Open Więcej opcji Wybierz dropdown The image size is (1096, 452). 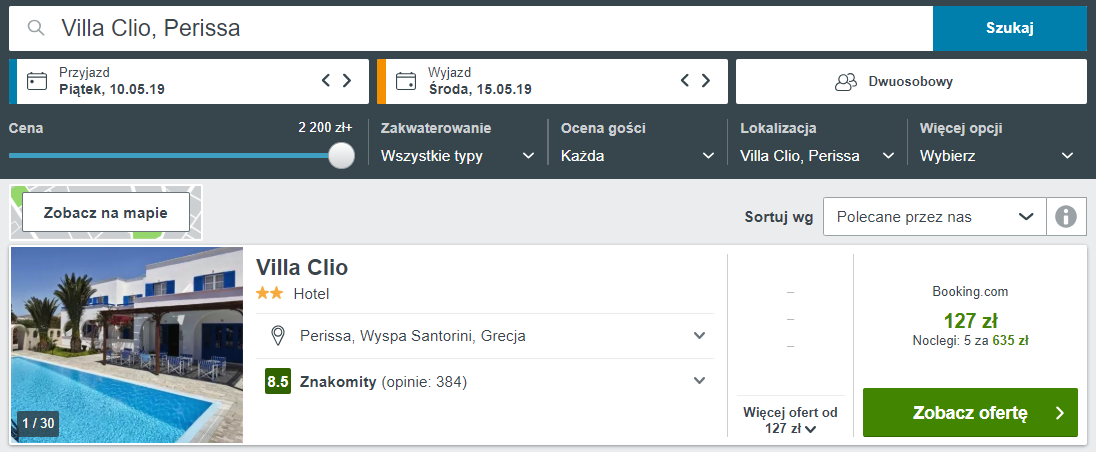[x=997, y=156]
